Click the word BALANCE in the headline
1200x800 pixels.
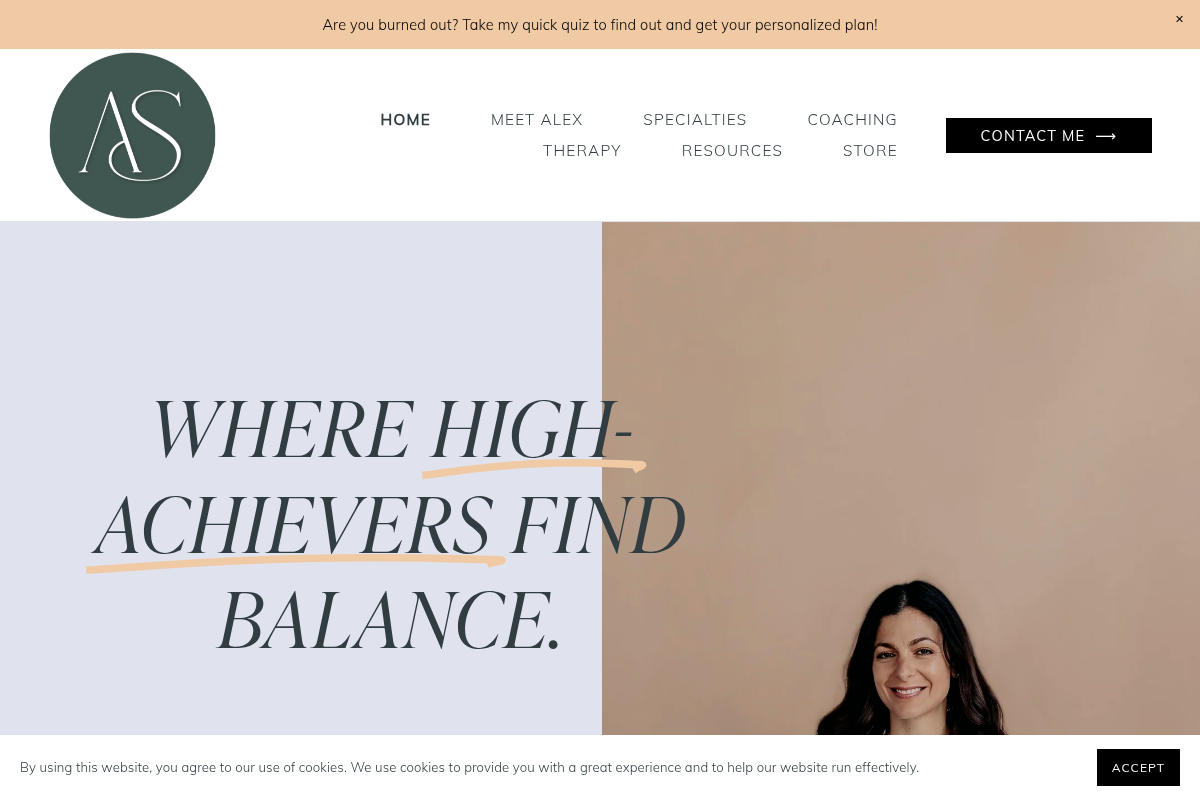click(x=390, y=621)
